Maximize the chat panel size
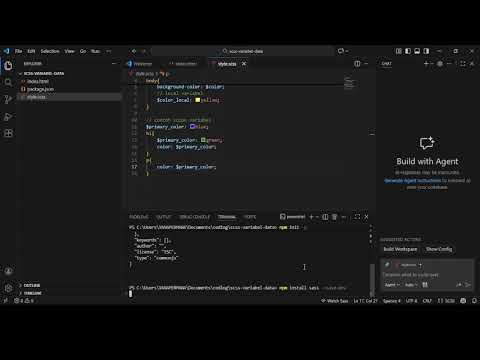 463,63
